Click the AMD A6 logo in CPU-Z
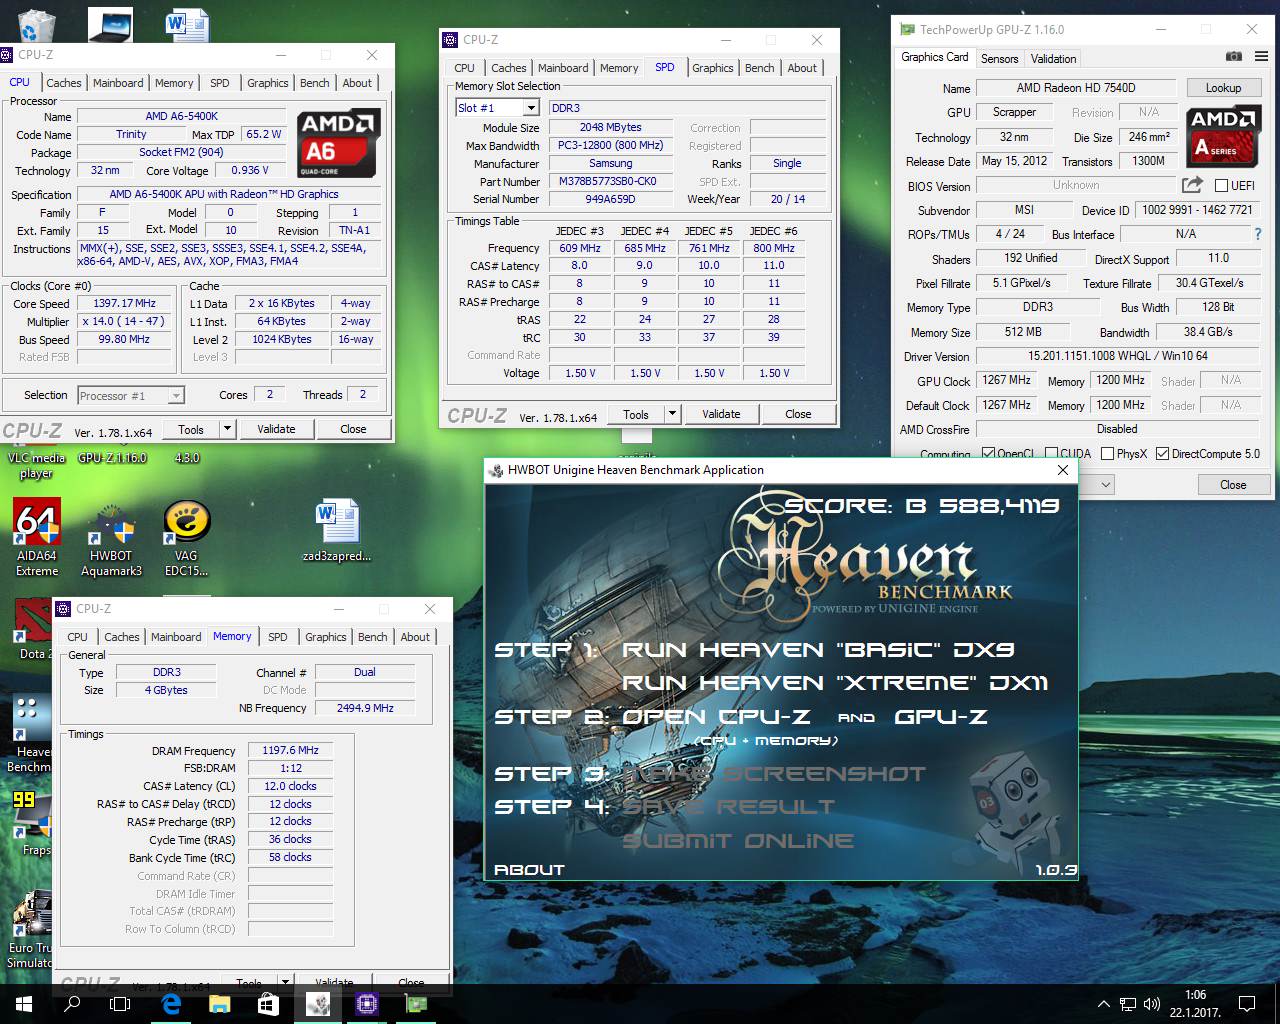Viewport: 1280px width, 1024px height. [338, 143]
